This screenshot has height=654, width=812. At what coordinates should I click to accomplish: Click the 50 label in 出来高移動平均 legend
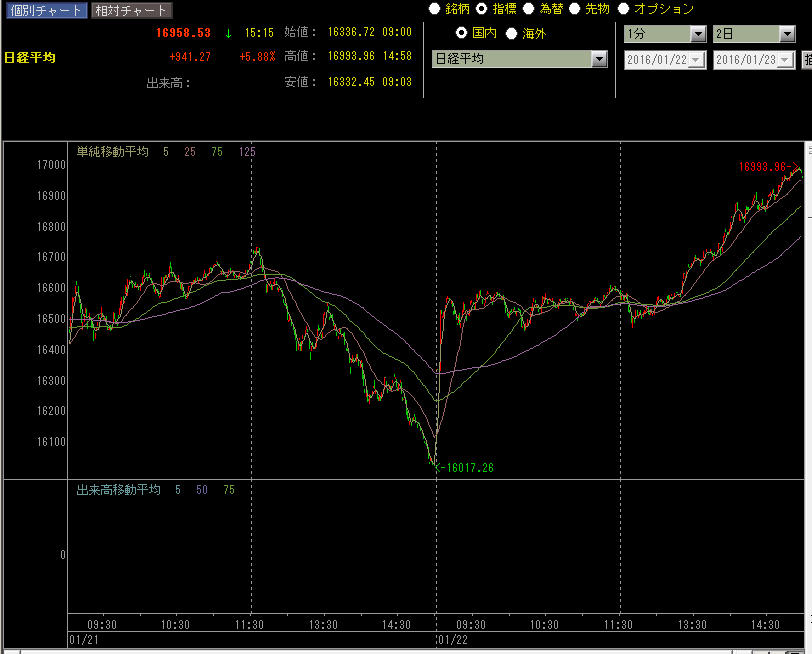(203, 490)
